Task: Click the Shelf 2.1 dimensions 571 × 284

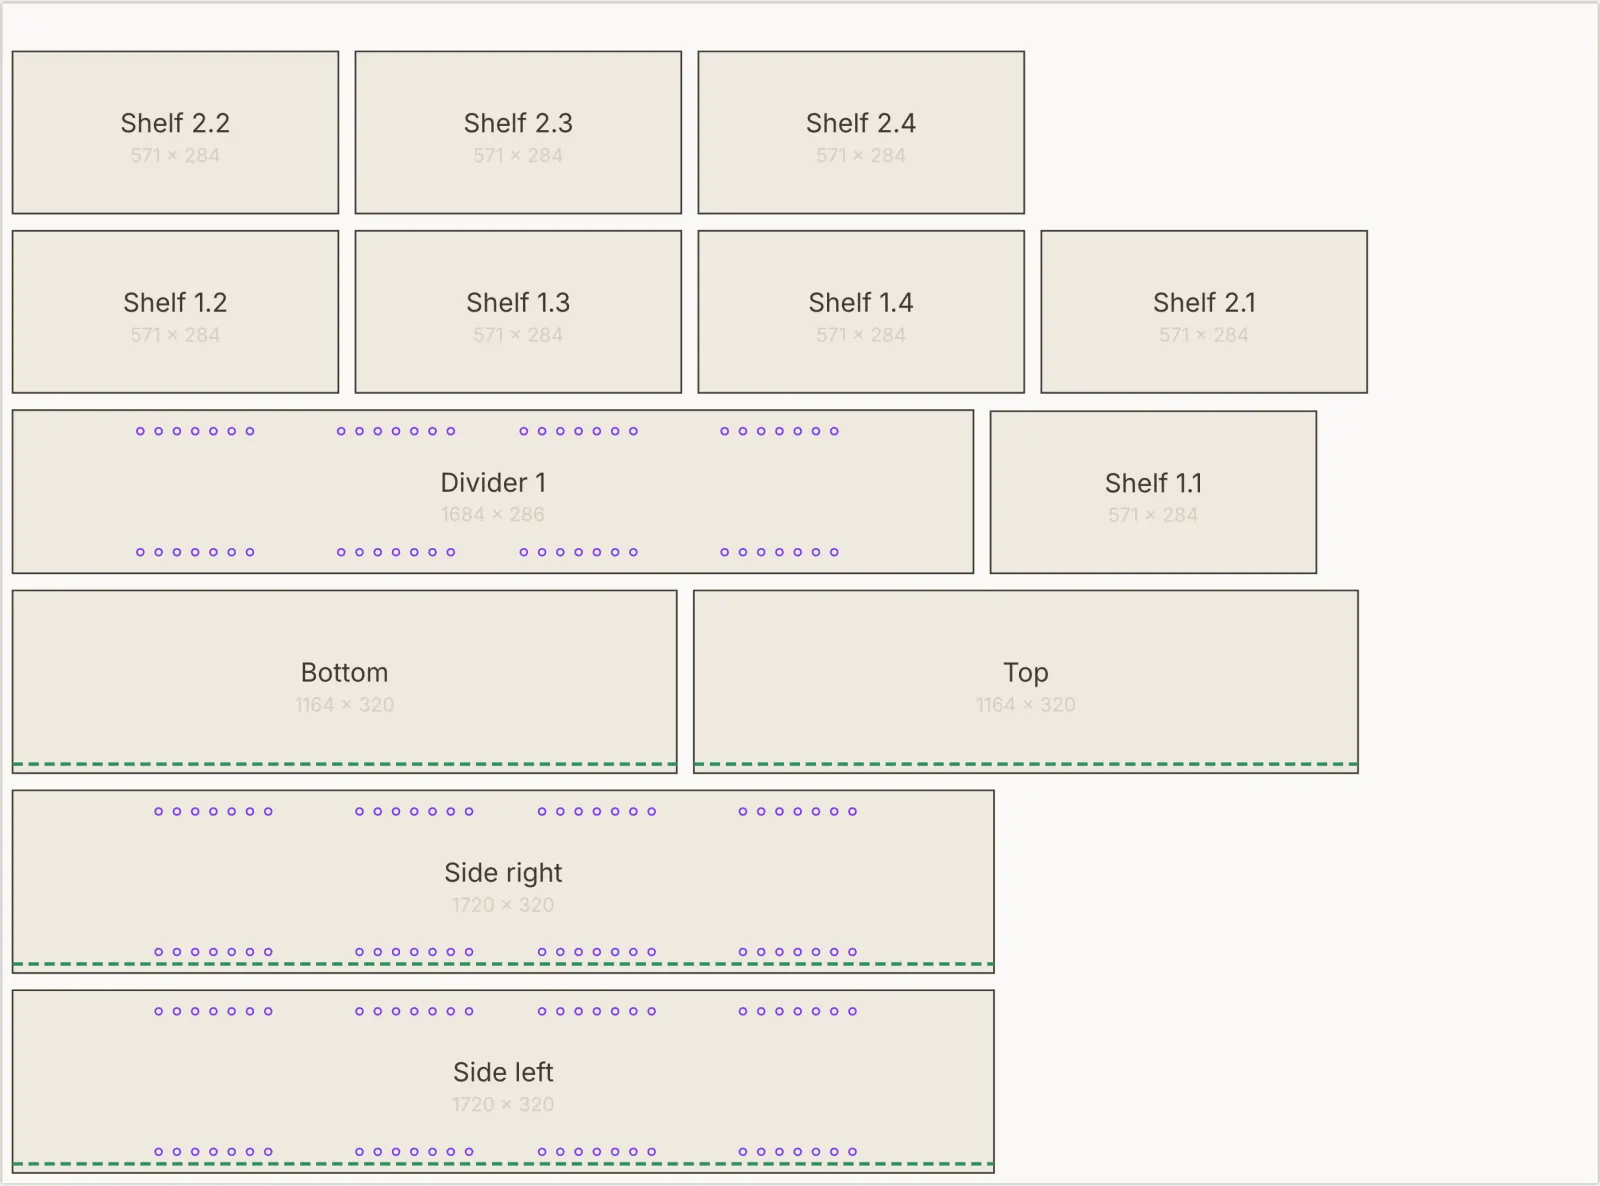Action: click(x=1204, y=335)
